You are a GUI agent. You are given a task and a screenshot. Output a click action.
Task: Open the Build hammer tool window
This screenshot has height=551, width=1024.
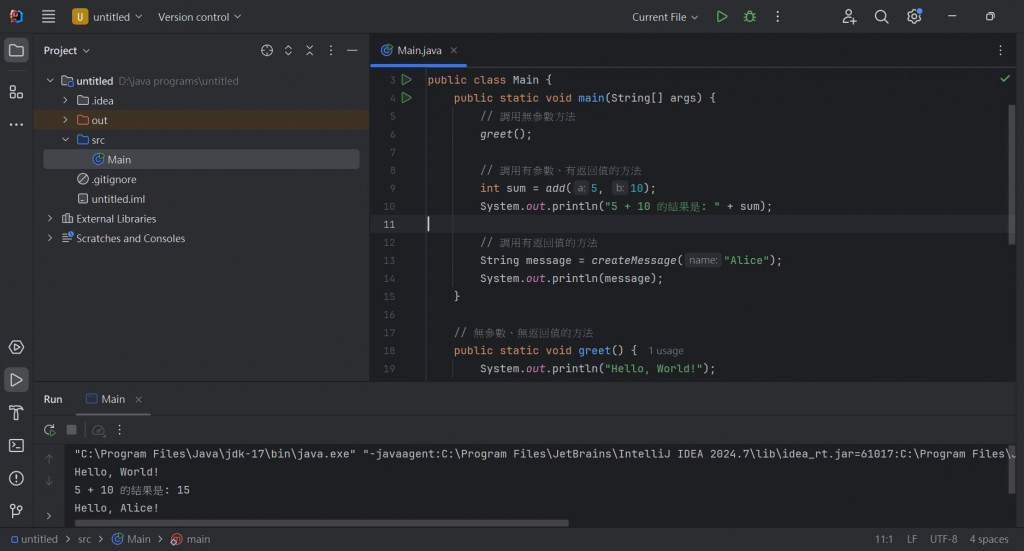(x=16, y=413)
